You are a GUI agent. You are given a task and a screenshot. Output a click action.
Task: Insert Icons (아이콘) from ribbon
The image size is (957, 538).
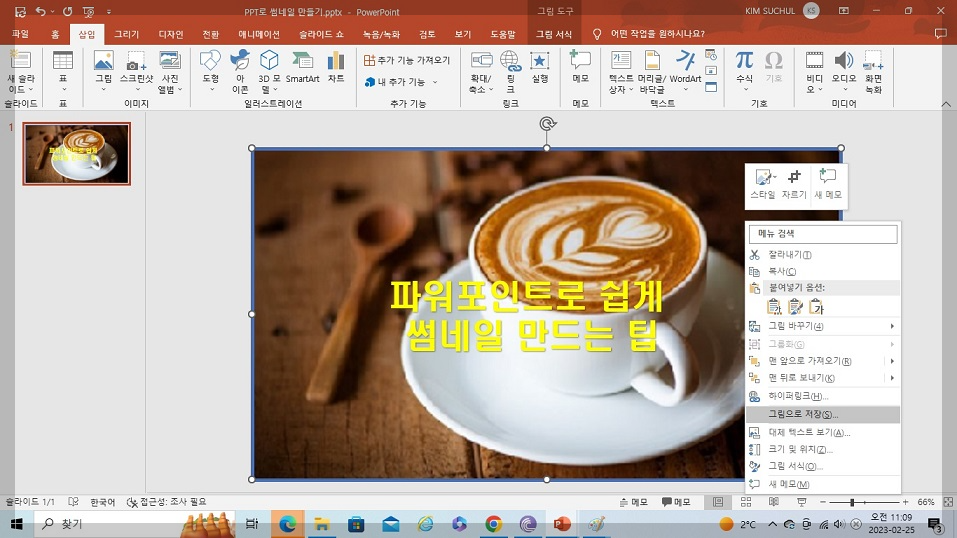[240, 61]
